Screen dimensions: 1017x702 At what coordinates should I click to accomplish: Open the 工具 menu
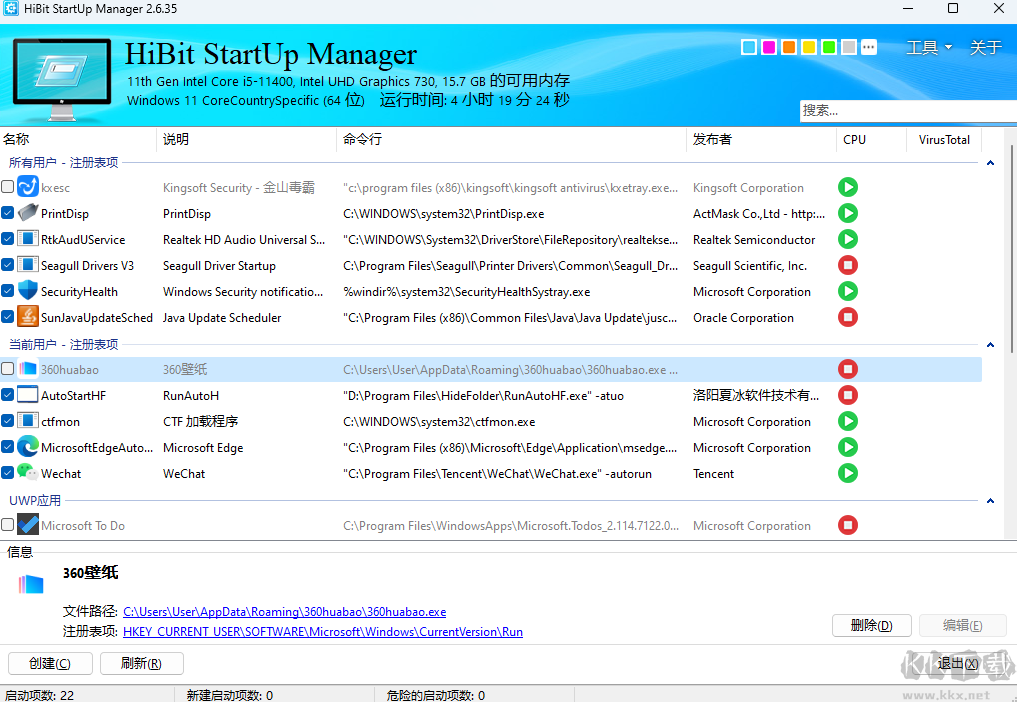click(x=926, y=46)
